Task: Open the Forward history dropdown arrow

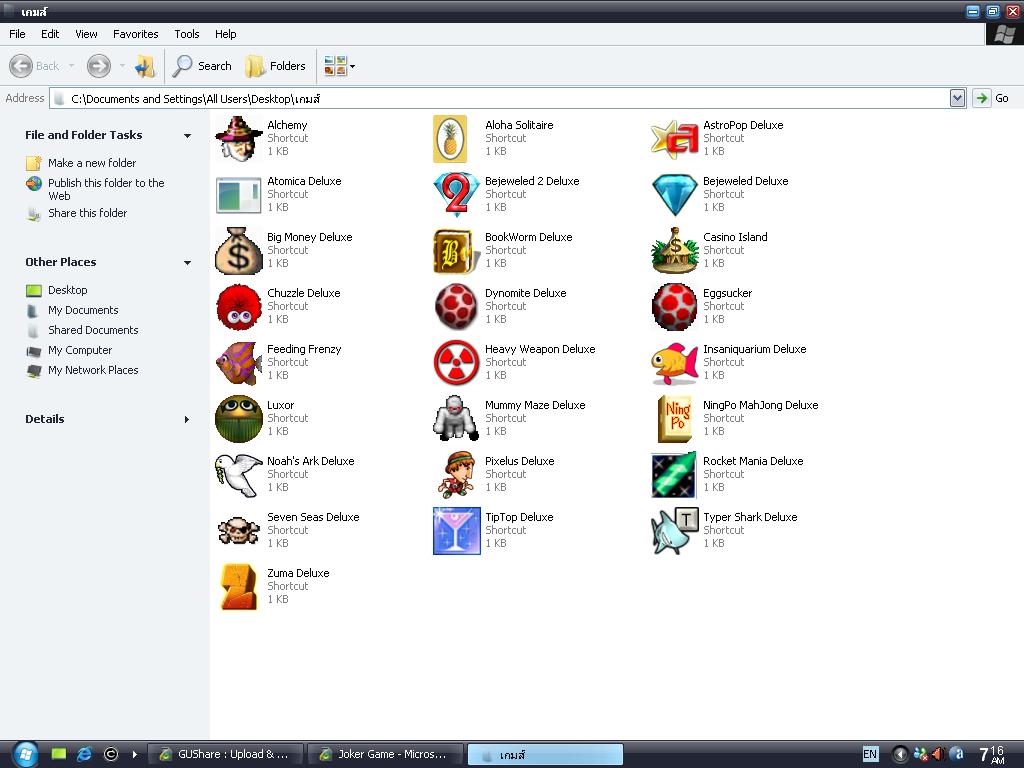Action: pyautogui.click(x=122, y=66)
